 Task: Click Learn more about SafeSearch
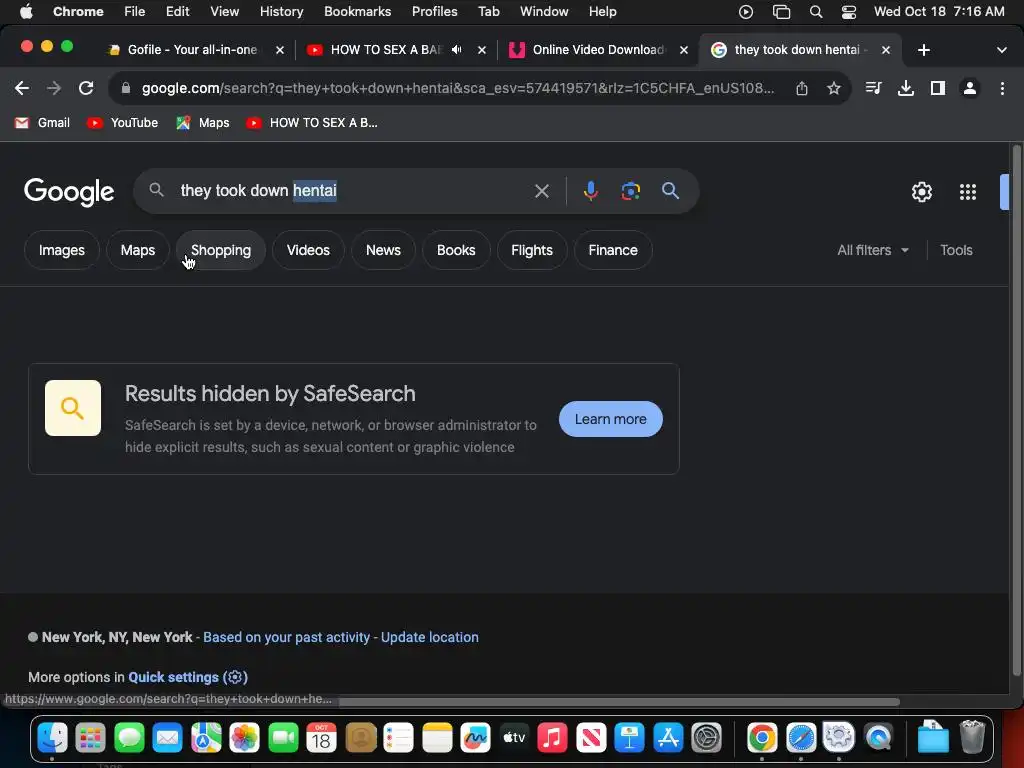coord(611,419)
